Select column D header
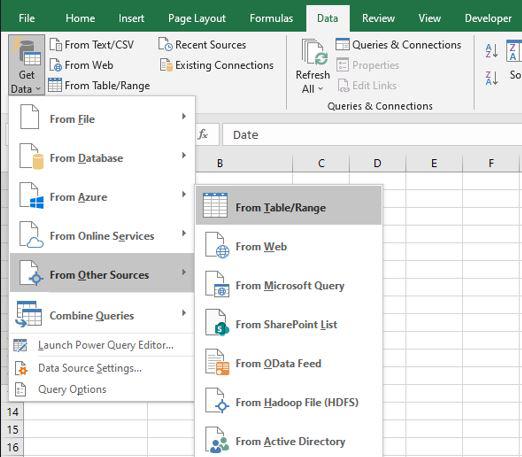Viewport: 522px width, 457px height. coord(377,163)
